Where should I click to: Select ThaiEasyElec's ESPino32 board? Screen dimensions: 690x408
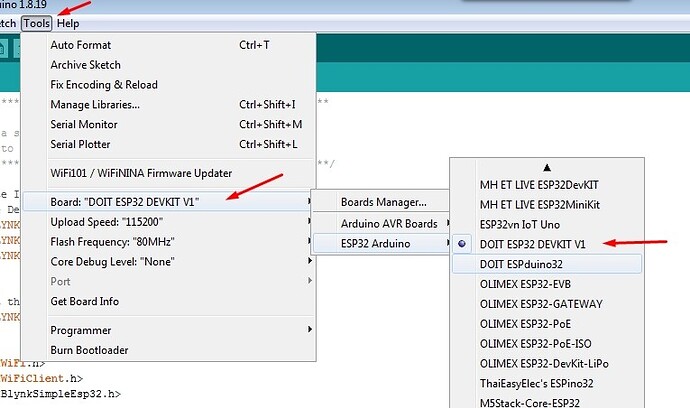point(547,383)
